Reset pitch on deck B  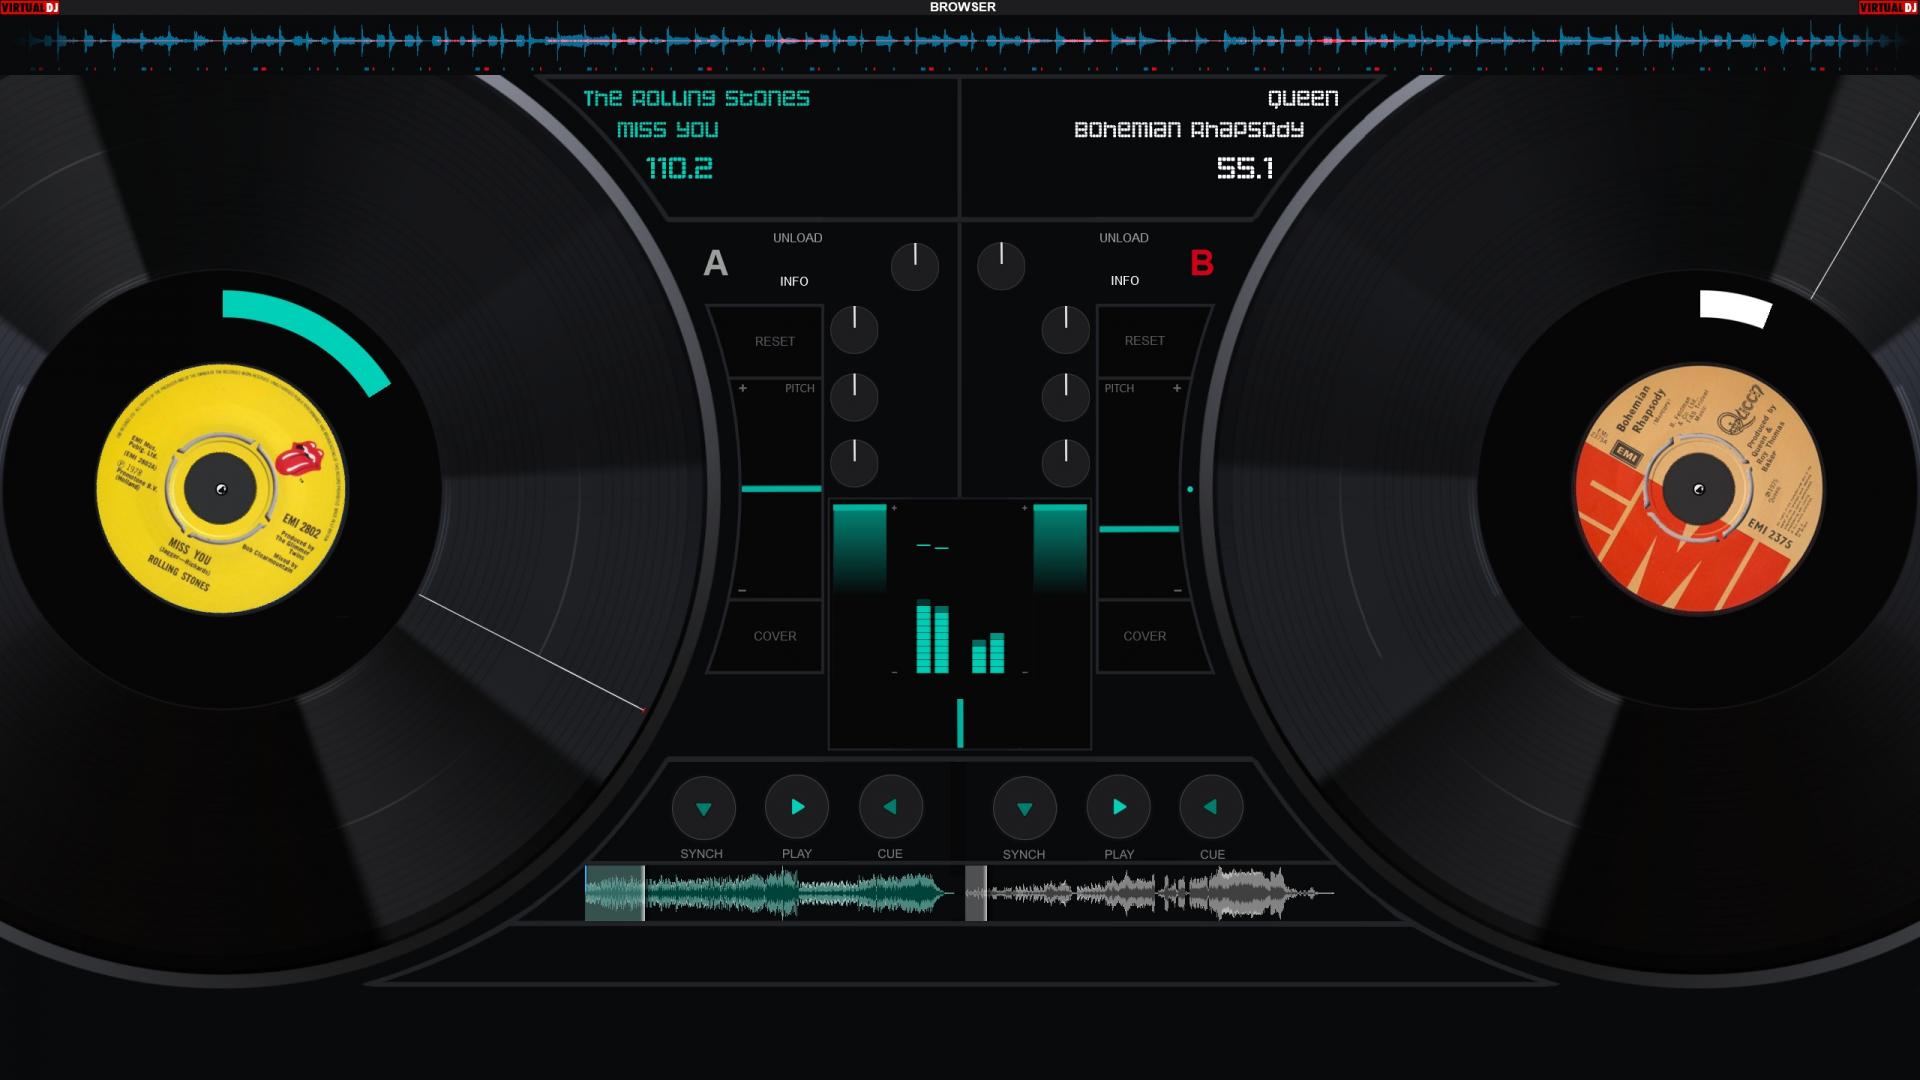click(x=1144, y=341)
